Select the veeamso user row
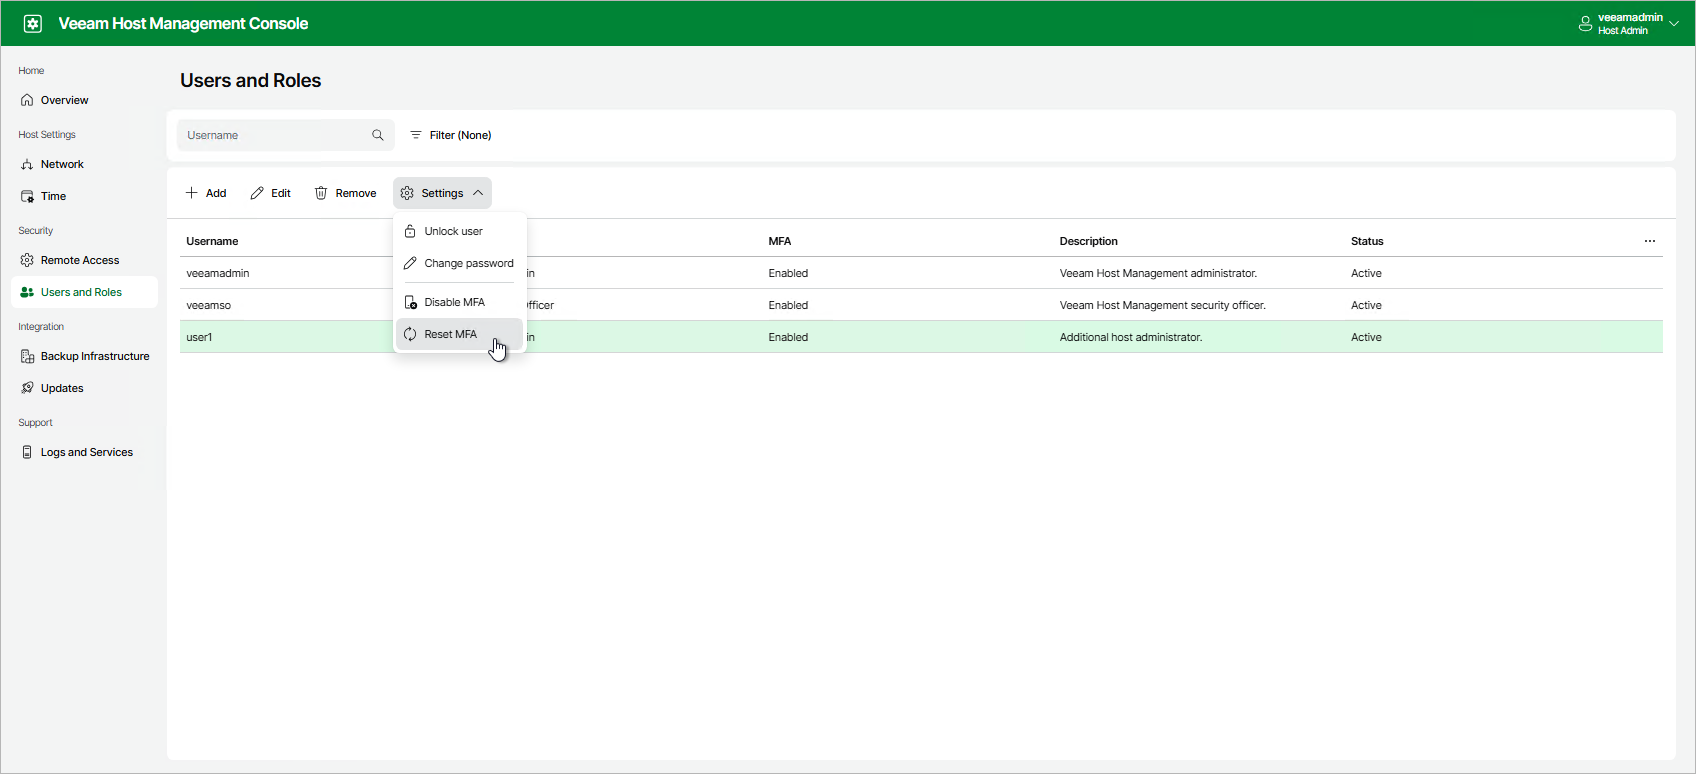This screenshot has height=774, width=1696. [921, 305]
